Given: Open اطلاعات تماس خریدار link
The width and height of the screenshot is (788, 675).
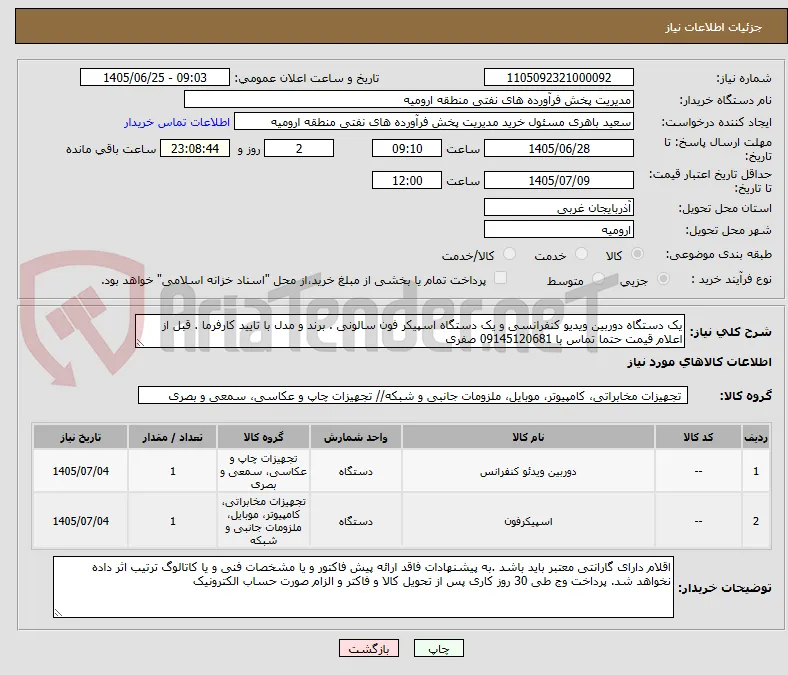Looking at the screenshot, I should click(177, 122).
